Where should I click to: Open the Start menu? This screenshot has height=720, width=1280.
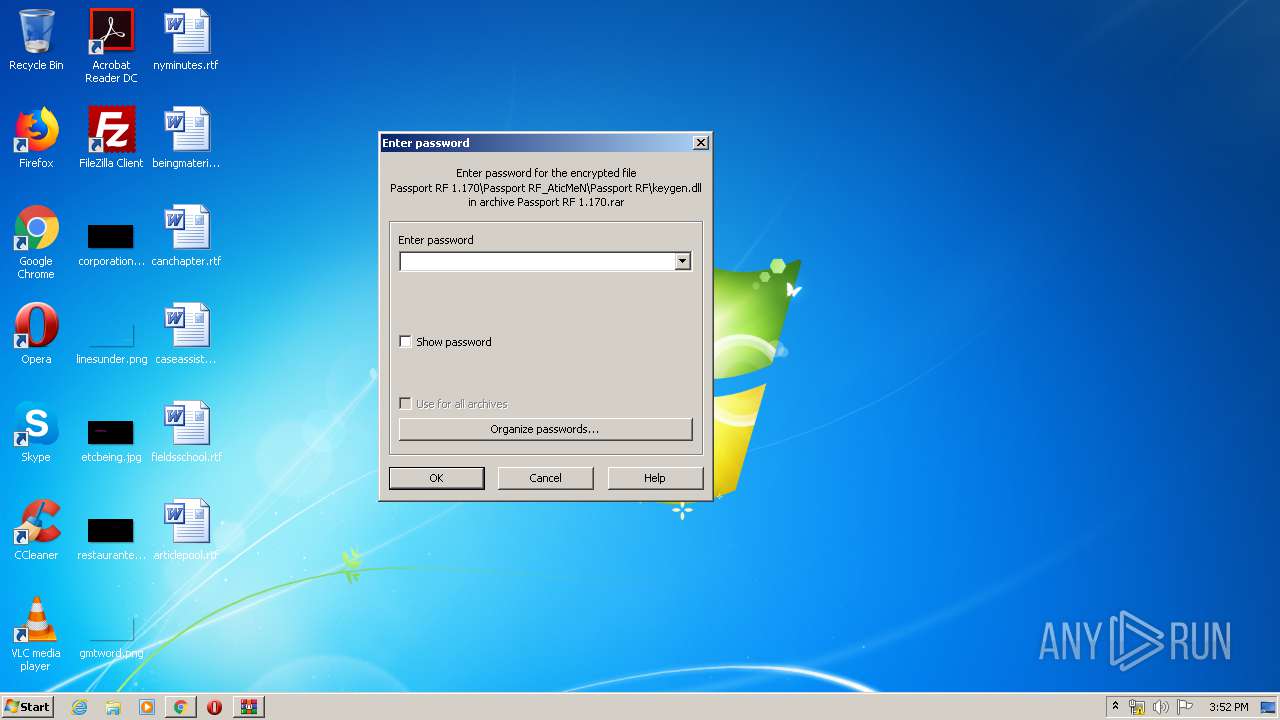coord(27,707)
